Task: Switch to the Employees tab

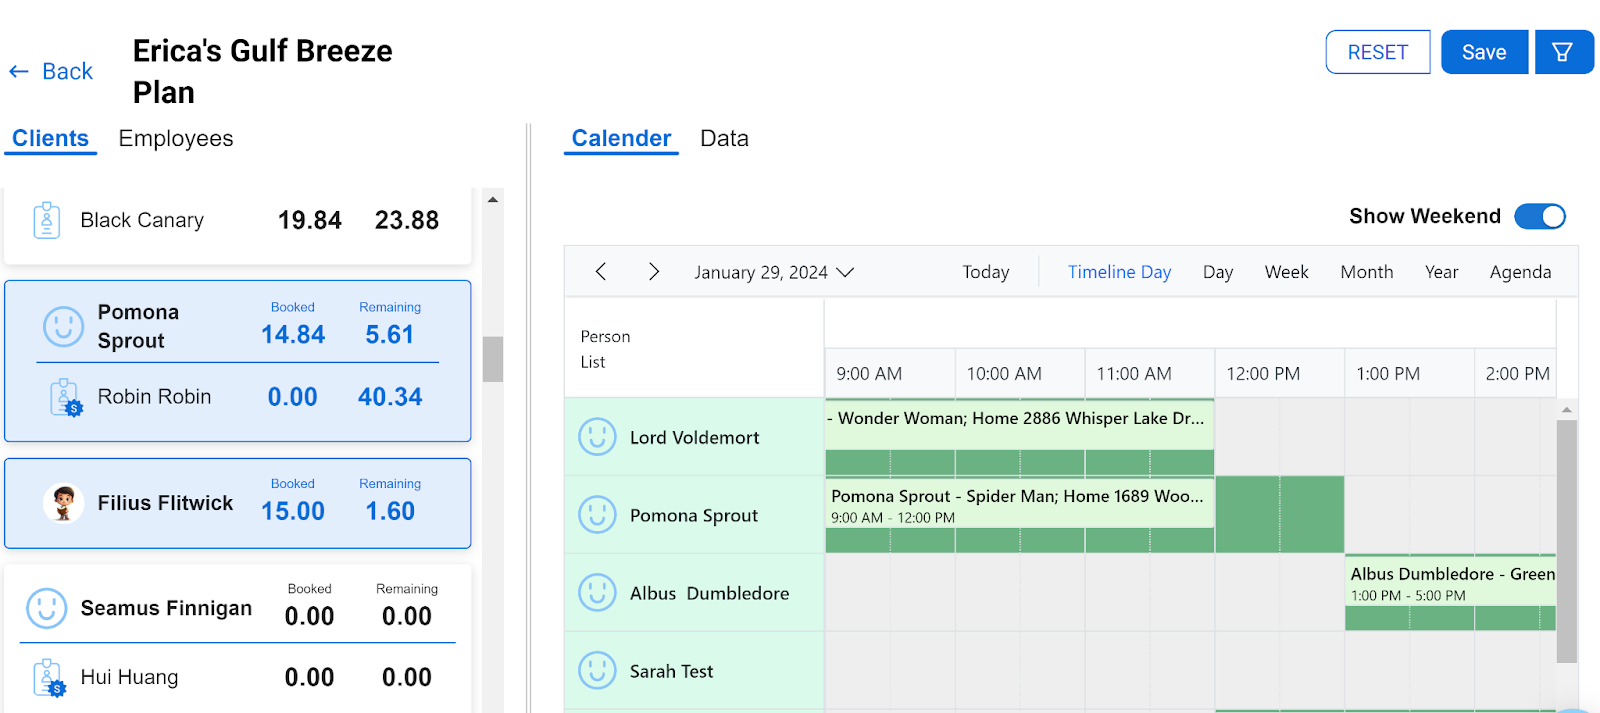Action: coord(176,138)
